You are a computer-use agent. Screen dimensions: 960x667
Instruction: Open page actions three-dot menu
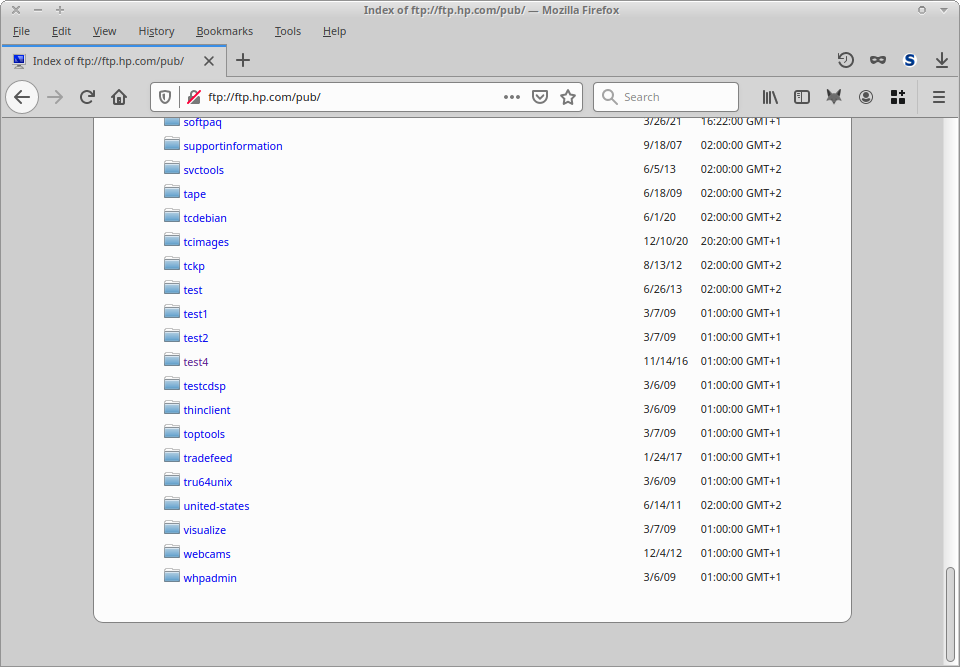[512, 97]
